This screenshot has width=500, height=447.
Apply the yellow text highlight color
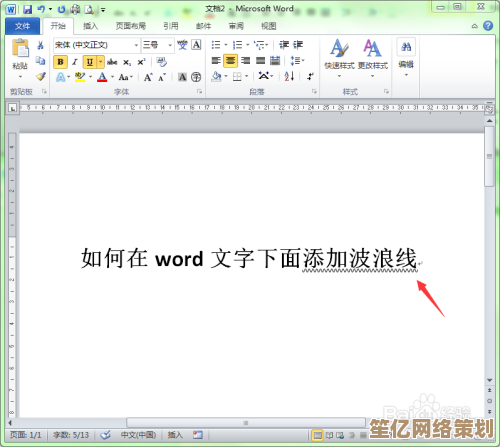pyautogui.click(x=80, y=77)
